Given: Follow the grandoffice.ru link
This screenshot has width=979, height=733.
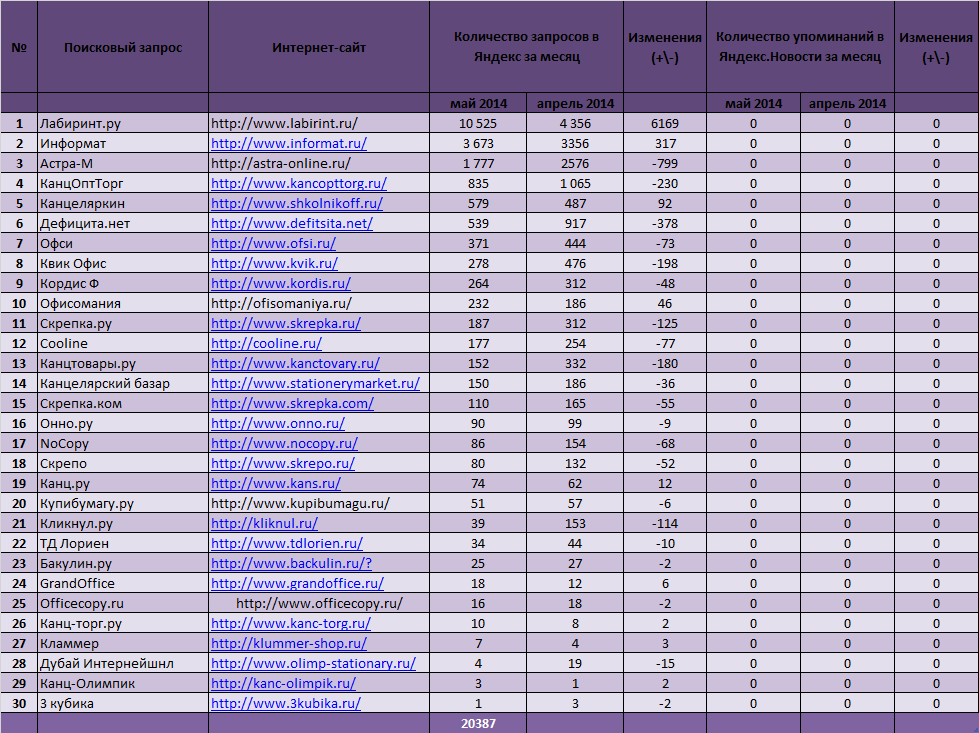Looking at the screenshot, I should pyautogui.click(x=297, y=583).
